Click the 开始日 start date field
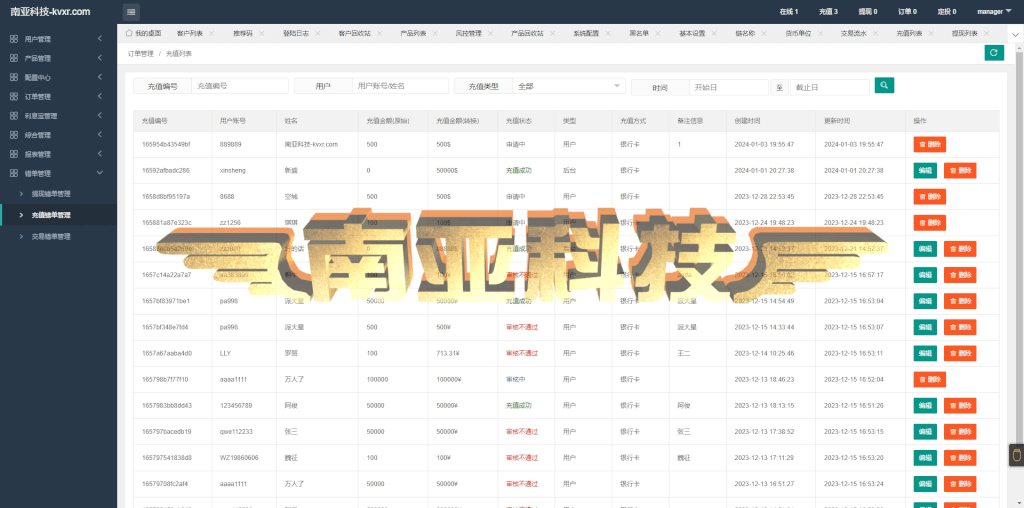 click(x=728, y=87)
